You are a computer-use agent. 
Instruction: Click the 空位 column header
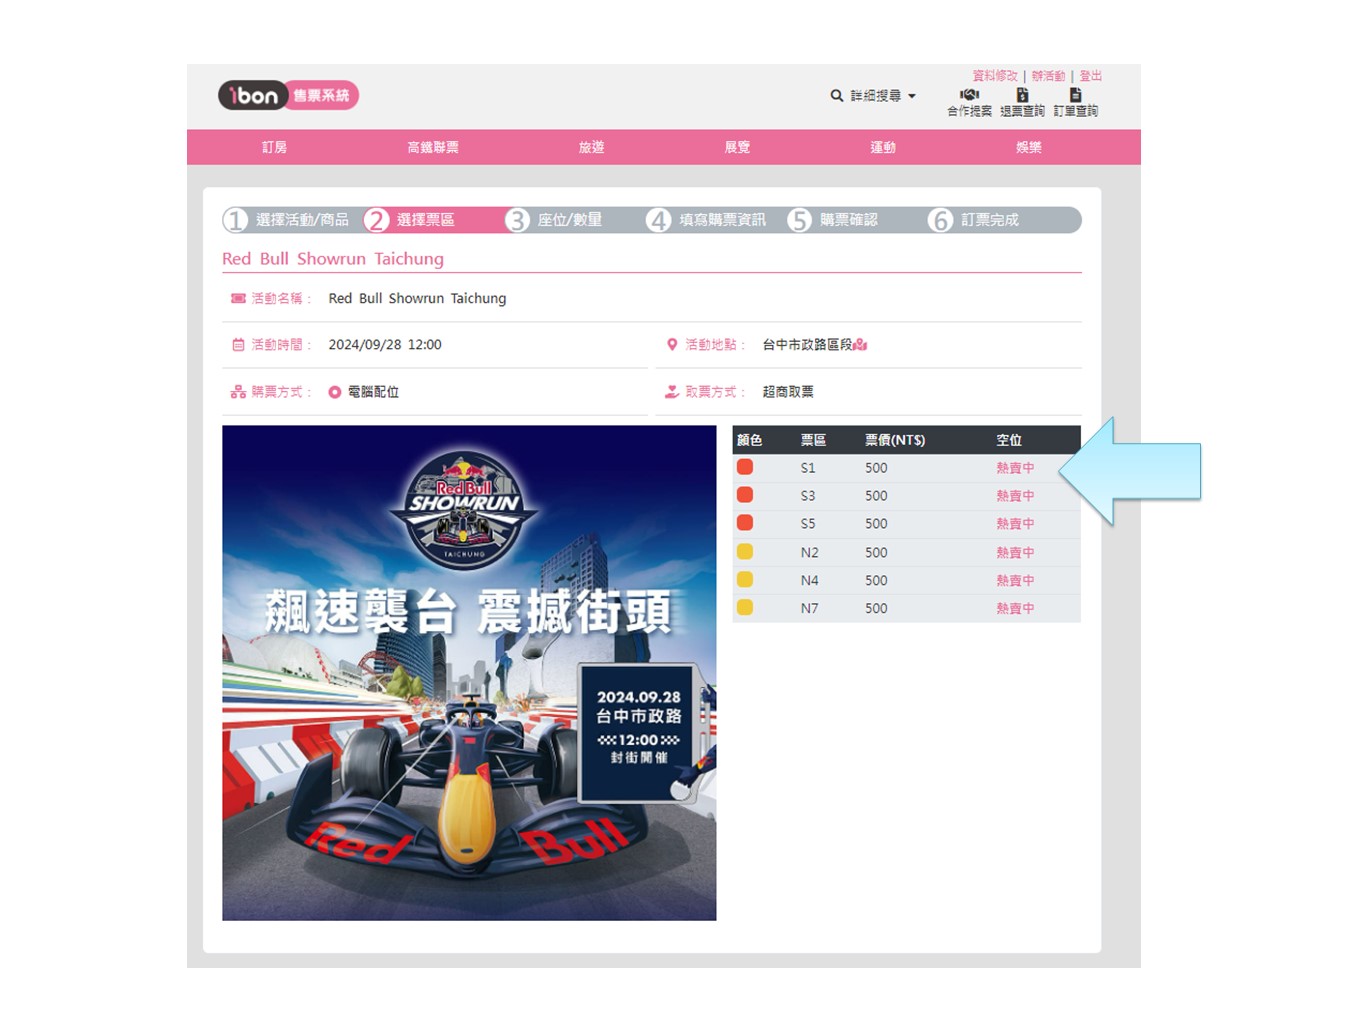(1009, 440)
